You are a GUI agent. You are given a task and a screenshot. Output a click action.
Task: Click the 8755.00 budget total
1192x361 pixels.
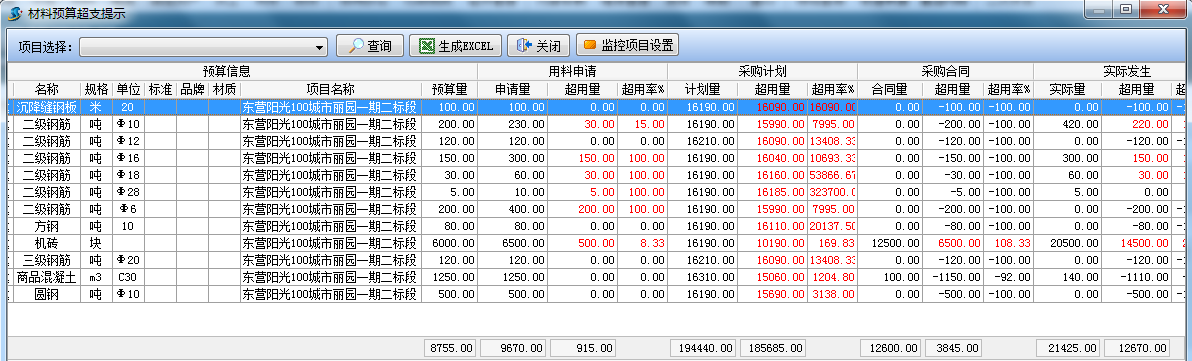(x=450, y=348)
